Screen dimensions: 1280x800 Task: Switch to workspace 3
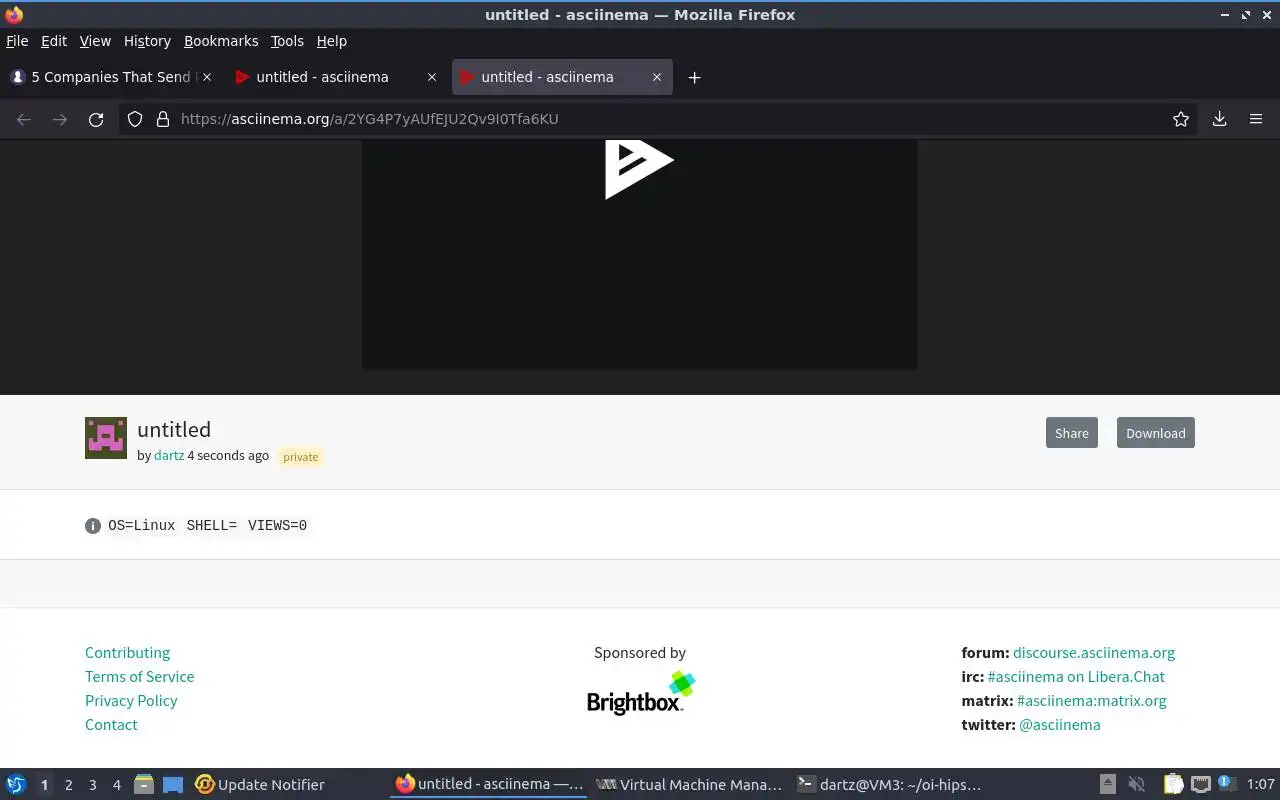(x=92, y=785)
